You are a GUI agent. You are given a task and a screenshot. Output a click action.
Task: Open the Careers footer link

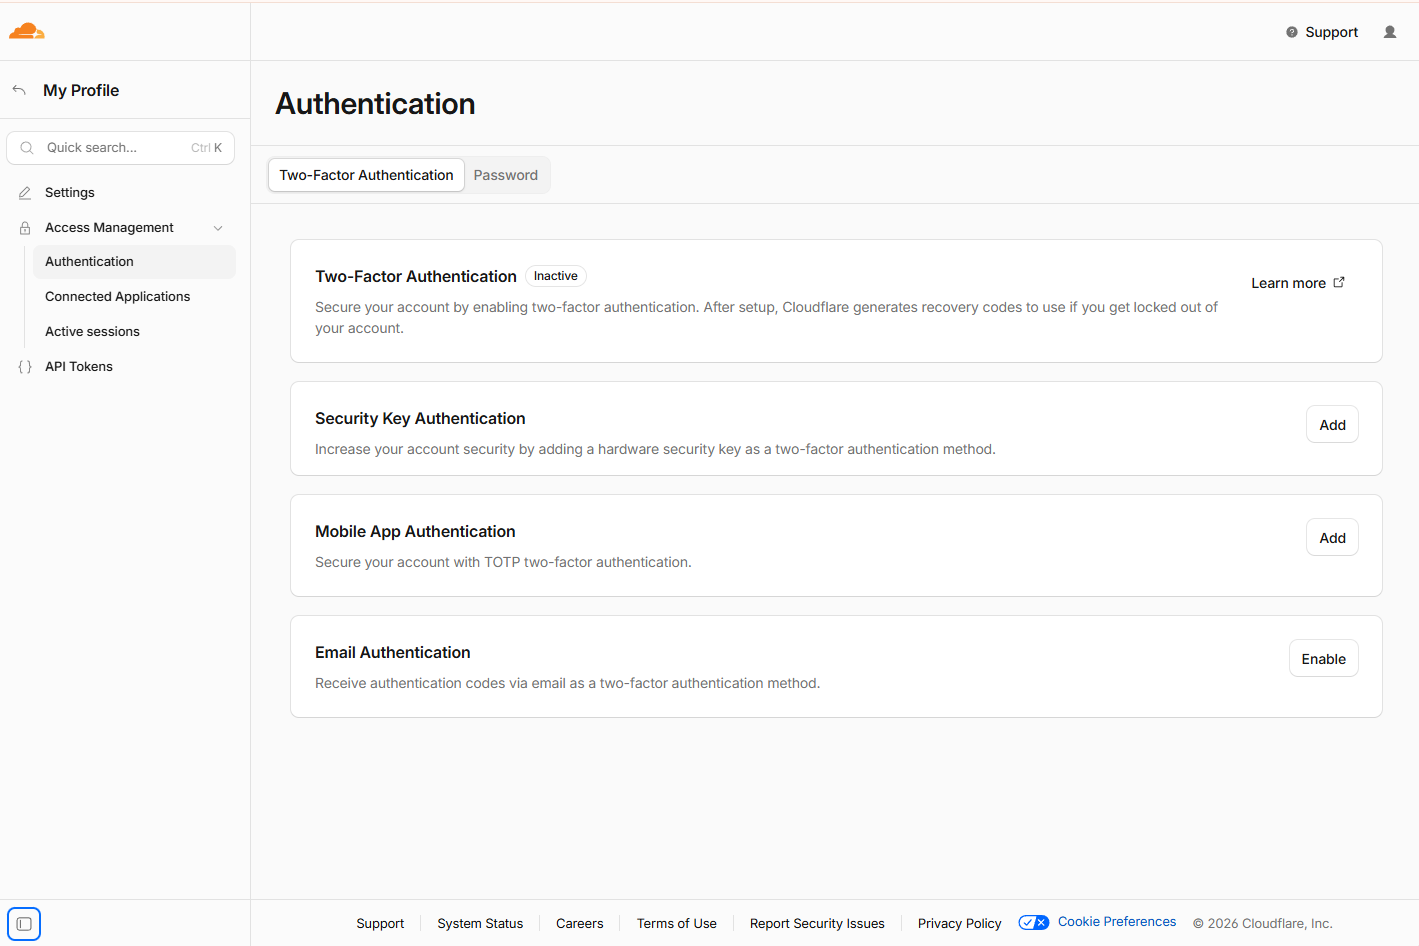(x=580, y=924)
